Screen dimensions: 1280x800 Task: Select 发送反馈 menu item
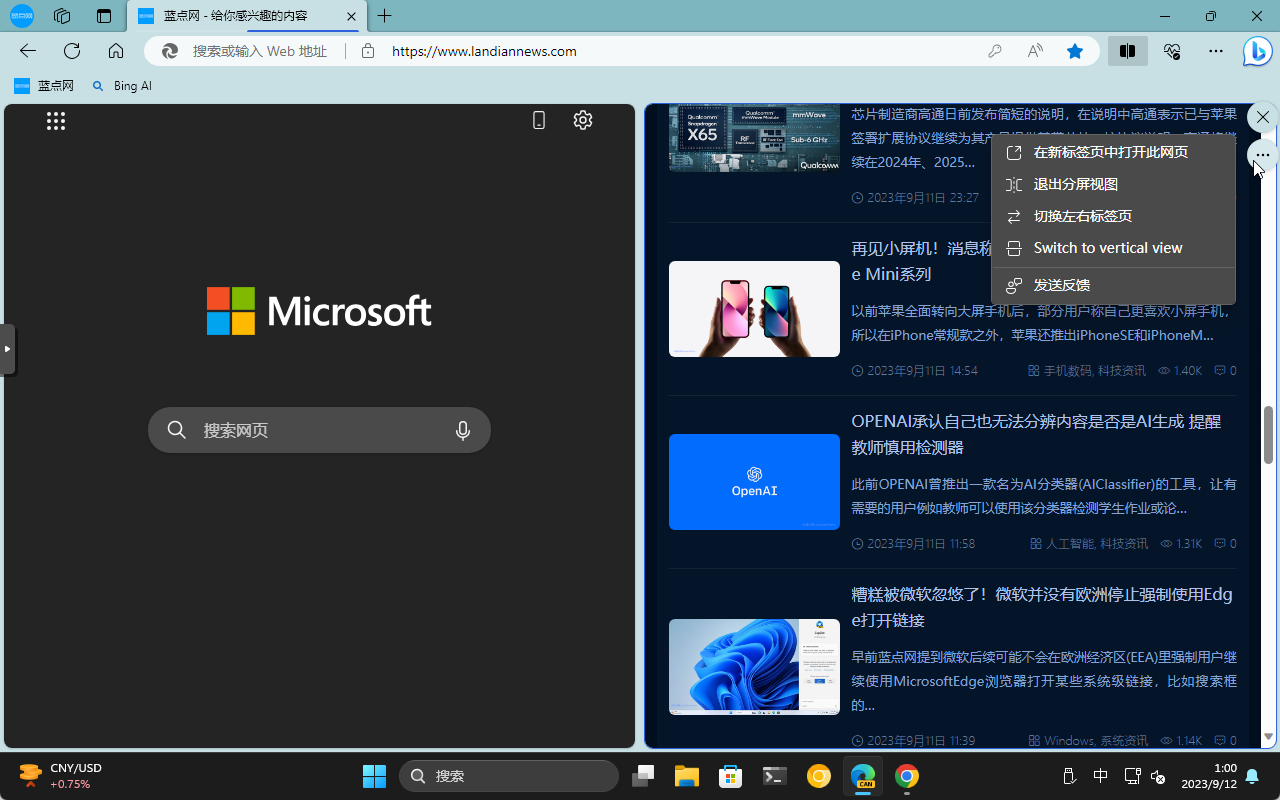coord(1114,285)
